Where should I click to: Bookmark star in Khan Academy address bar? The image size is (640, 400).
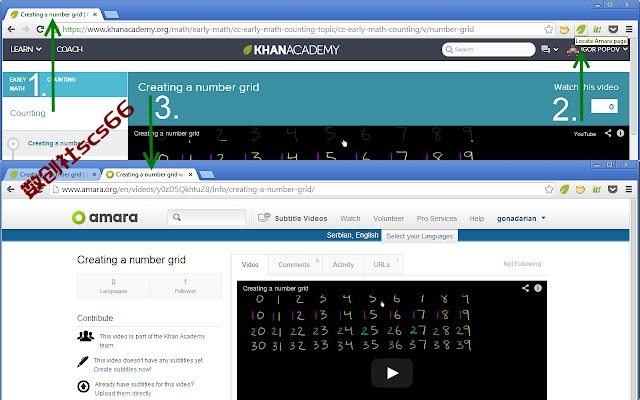549,29
